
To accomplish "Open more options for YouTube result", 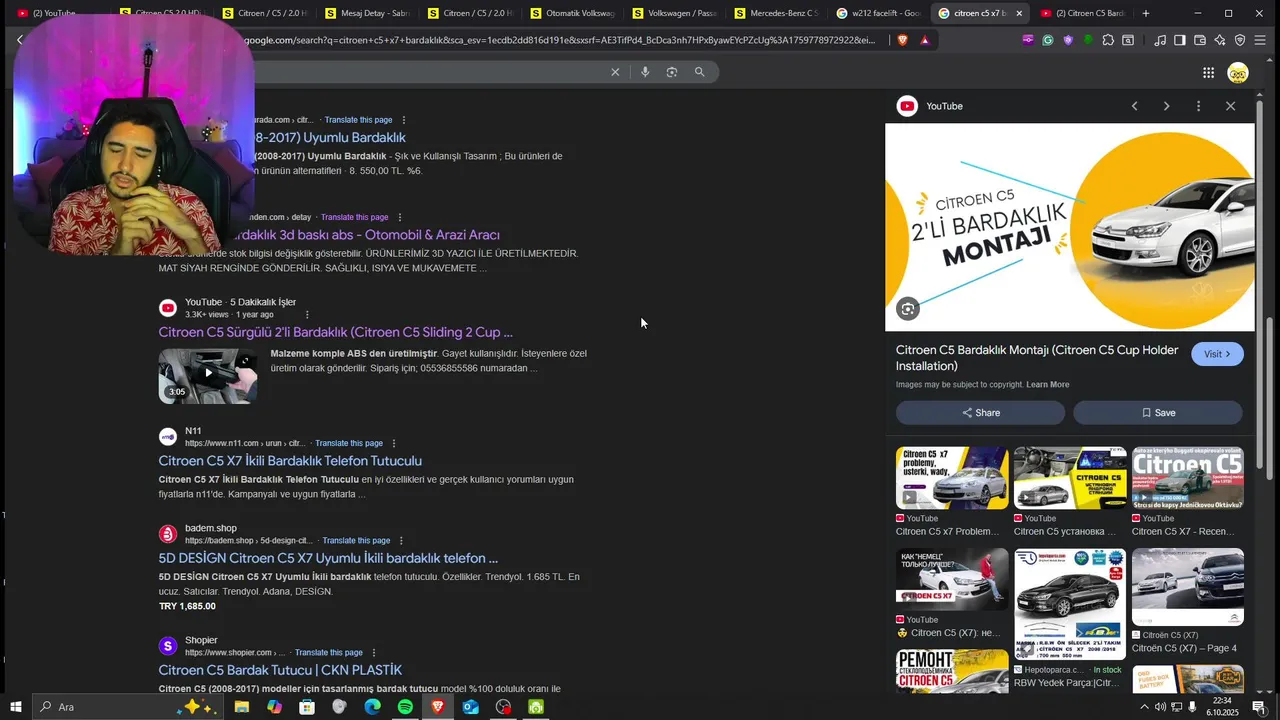I will (x=307, y=314).
